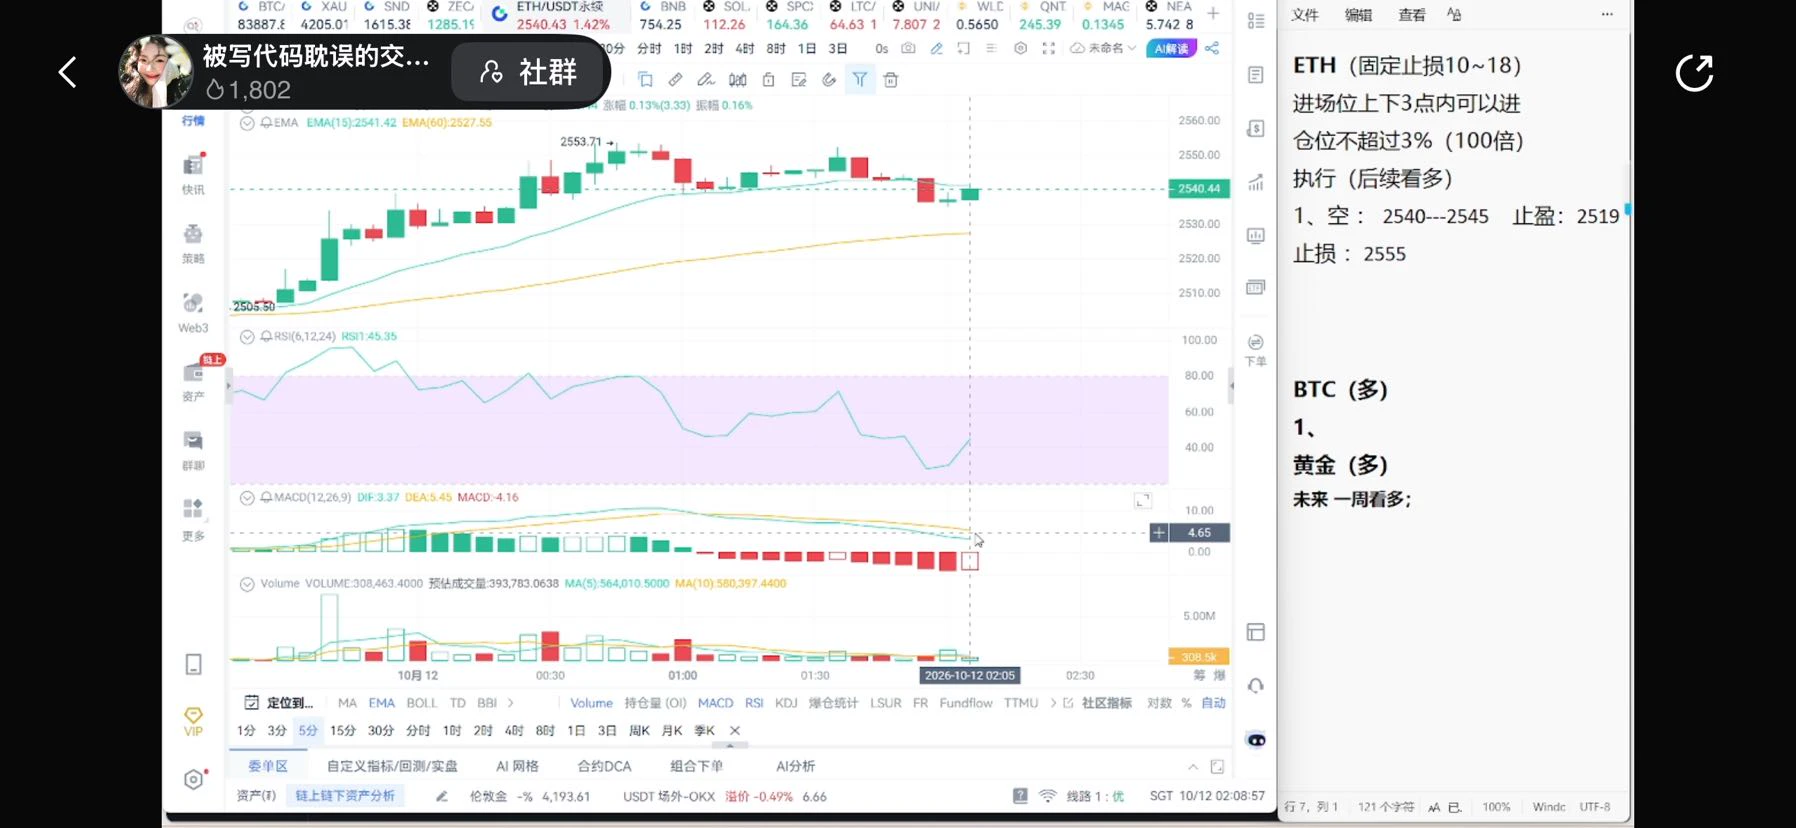Open chart settings hexagon icon

coord(1020,48)
